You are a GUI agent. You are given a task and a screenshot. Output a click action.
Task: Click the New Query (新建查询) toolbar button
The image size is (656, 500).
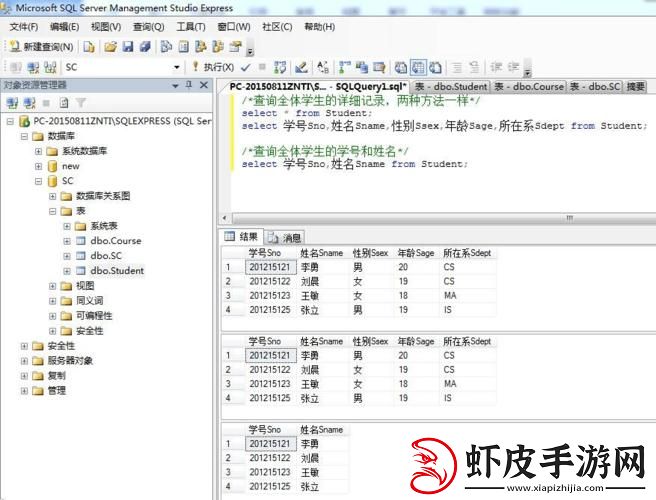pyautogui.click(x=41, y=46)
